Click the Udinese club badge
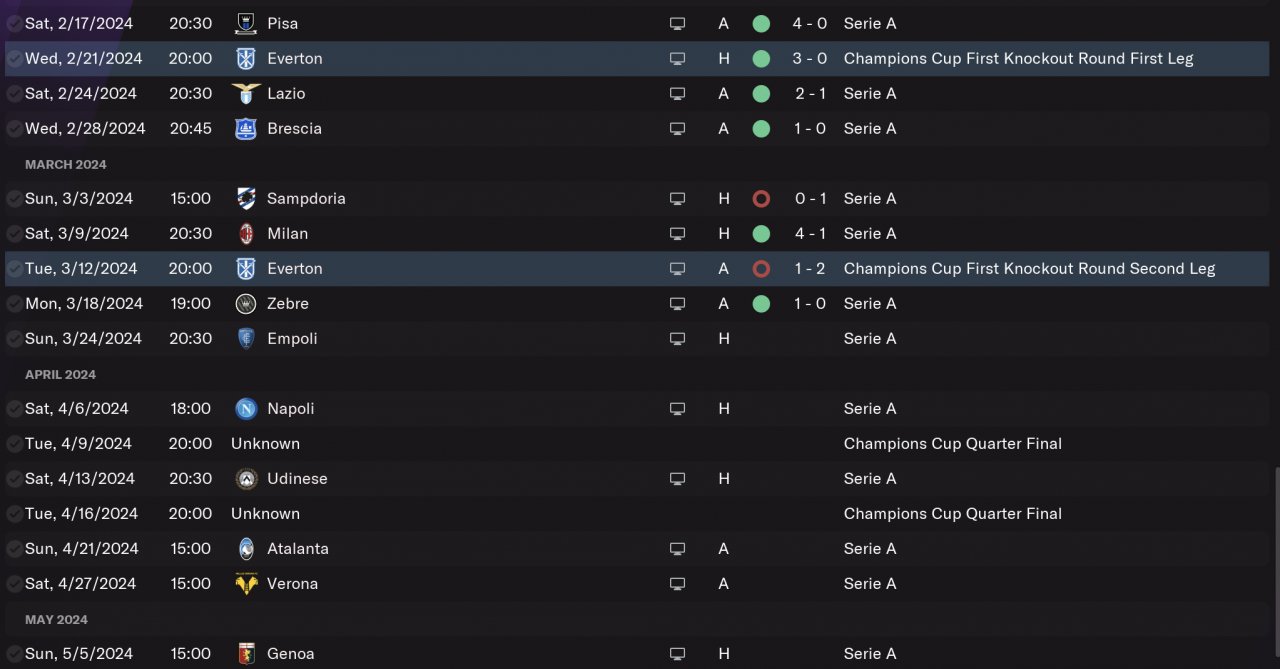This screenshot has width=1280, height=669. (x=245, y=478)
